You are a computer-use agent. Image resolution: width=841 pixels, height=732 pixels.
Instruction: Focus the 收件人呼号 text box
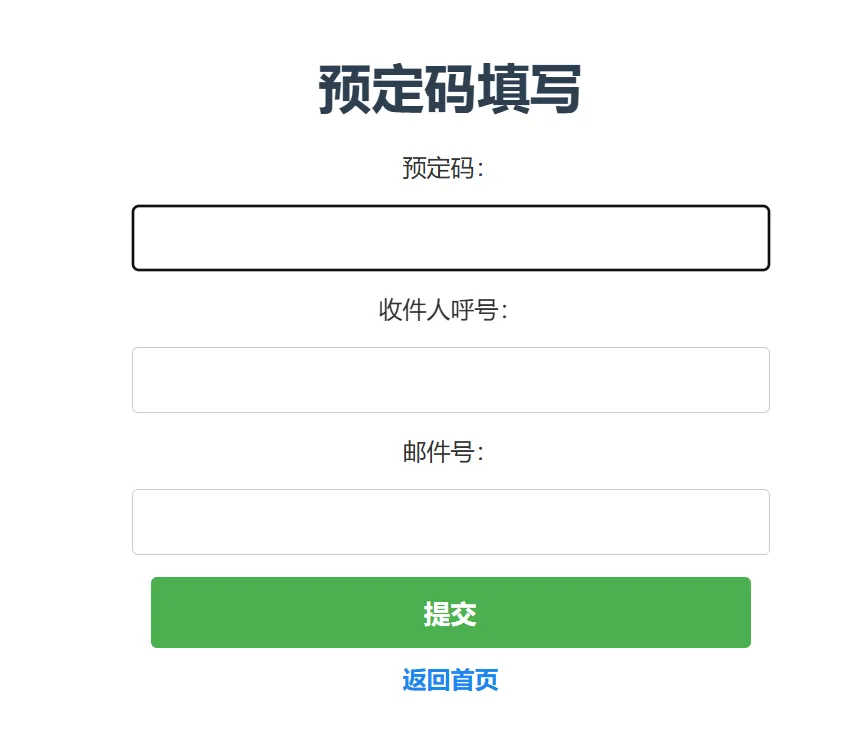click(450, 380)
